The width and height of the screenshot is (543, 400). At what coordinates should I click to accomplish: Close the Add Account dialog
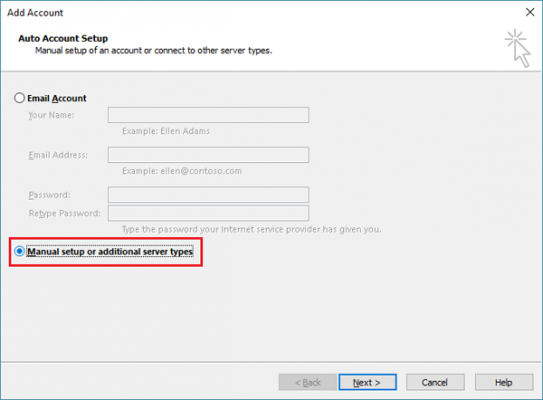pyautogui.click(x=530, y=12)
